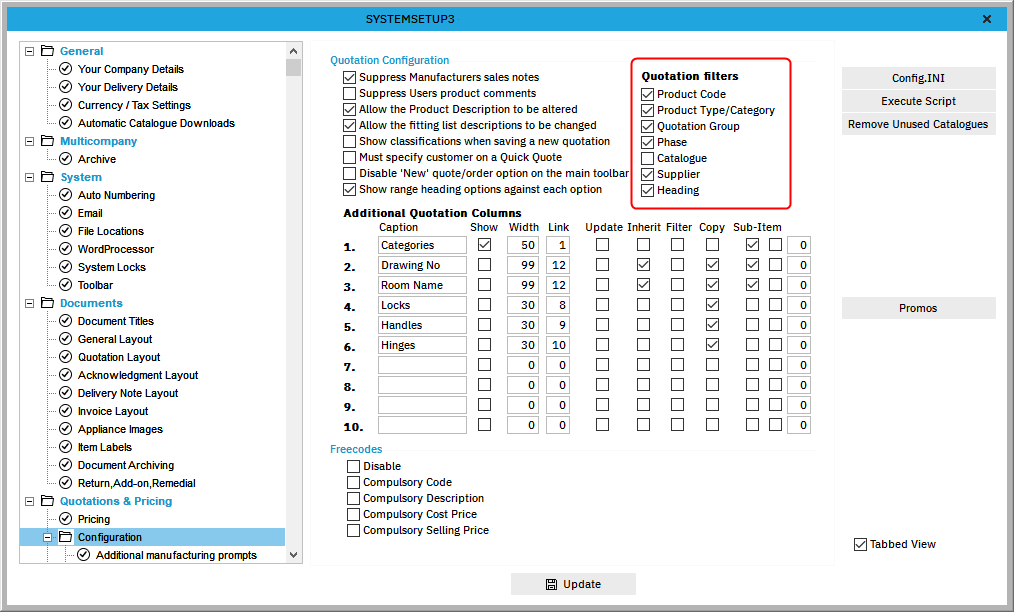Collapse the Multicompany tree section

pyautogui.click(x=29, y=141)
